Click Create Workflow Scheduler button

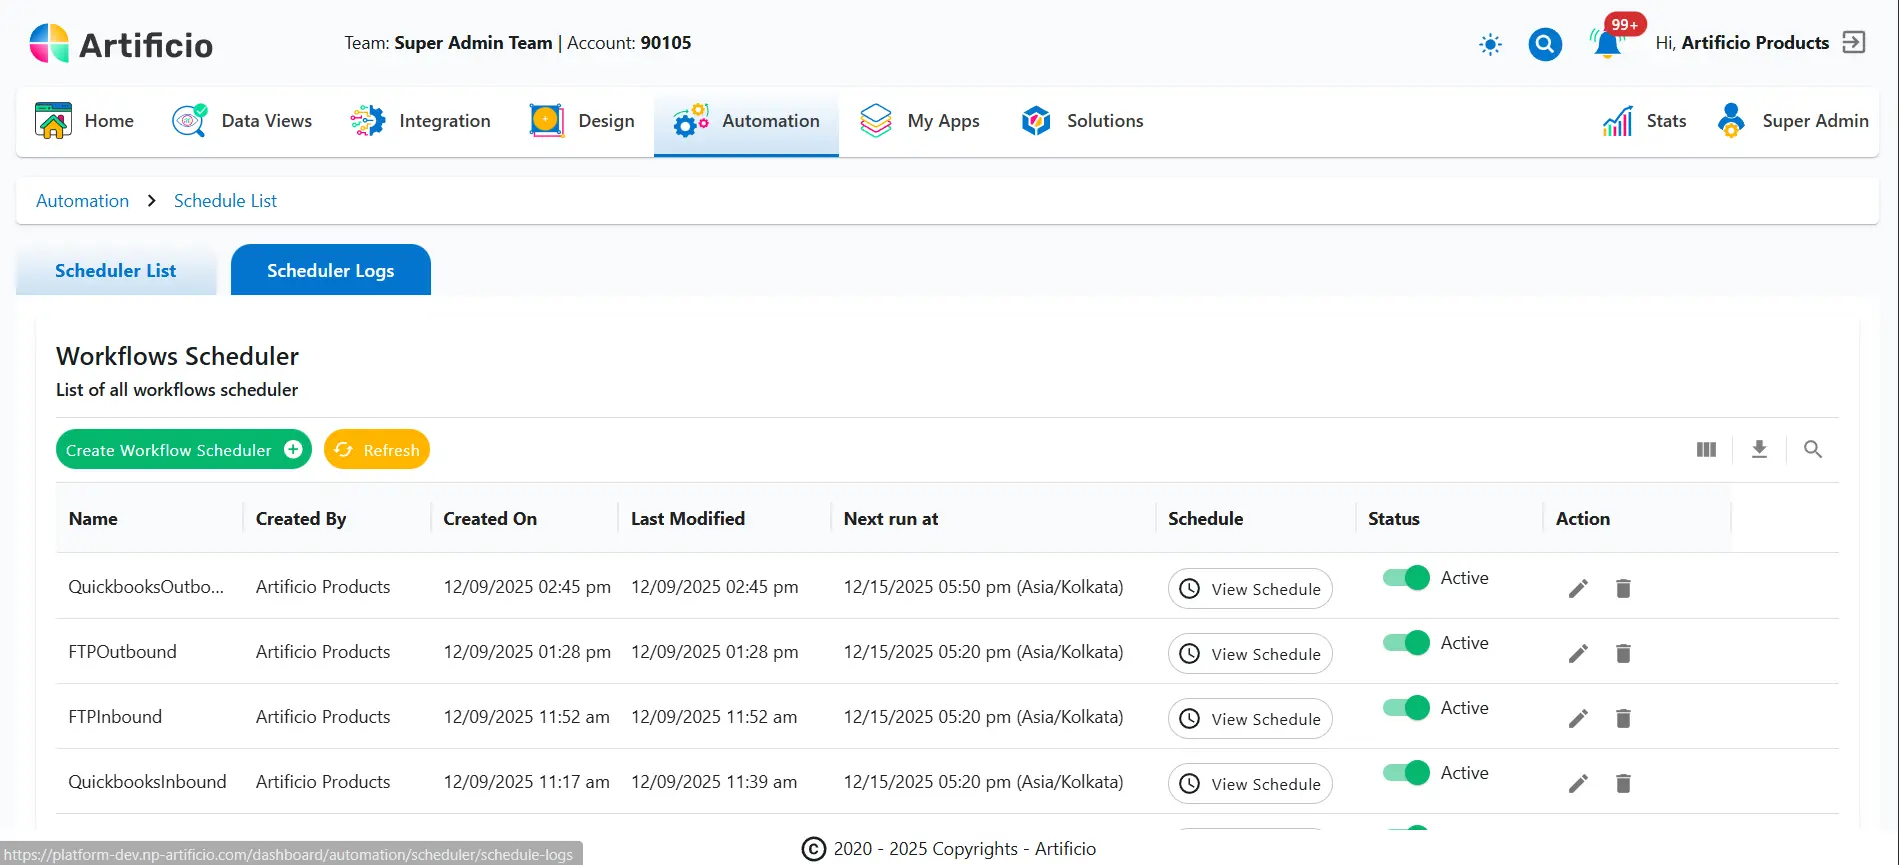[183, 450]
